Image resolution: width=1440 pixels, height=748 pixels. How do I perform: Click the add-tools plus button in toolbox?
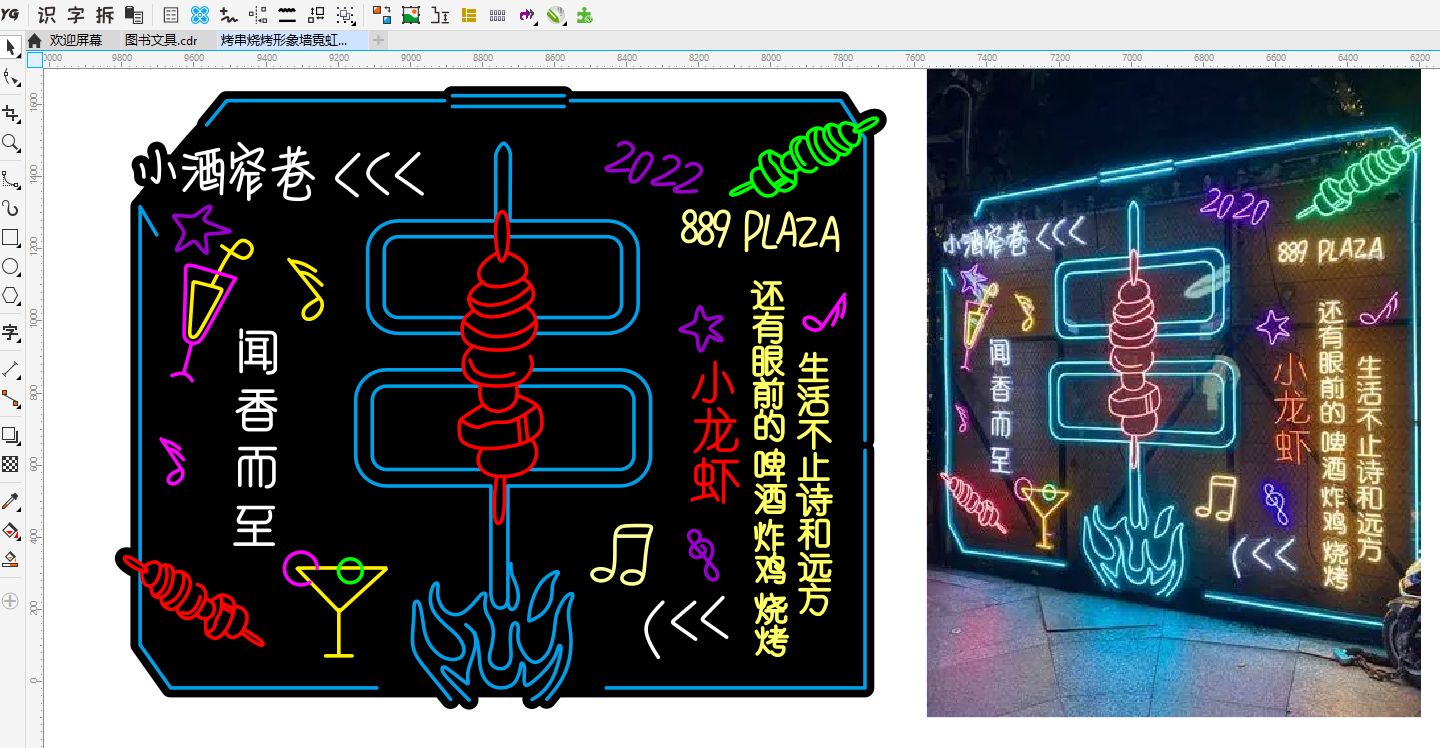11,601
